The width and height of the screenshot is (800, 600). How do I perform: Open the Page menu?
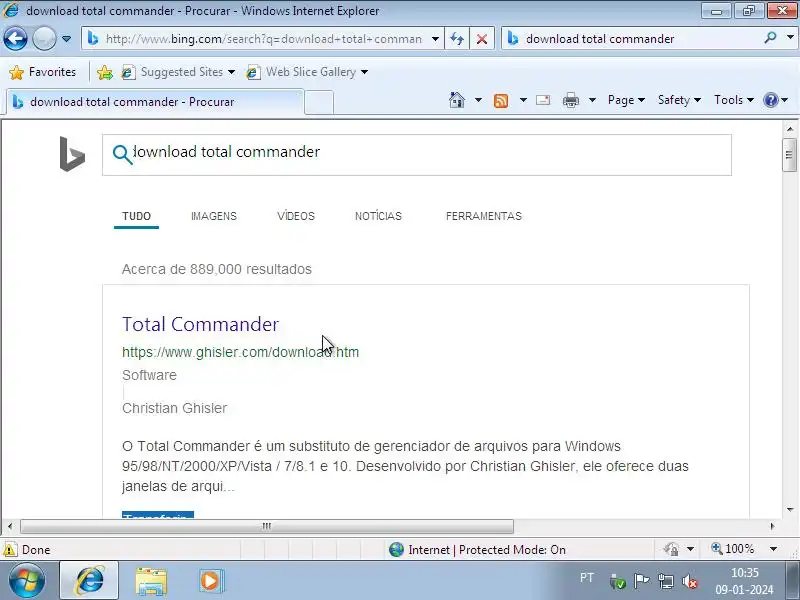(626, 100)
